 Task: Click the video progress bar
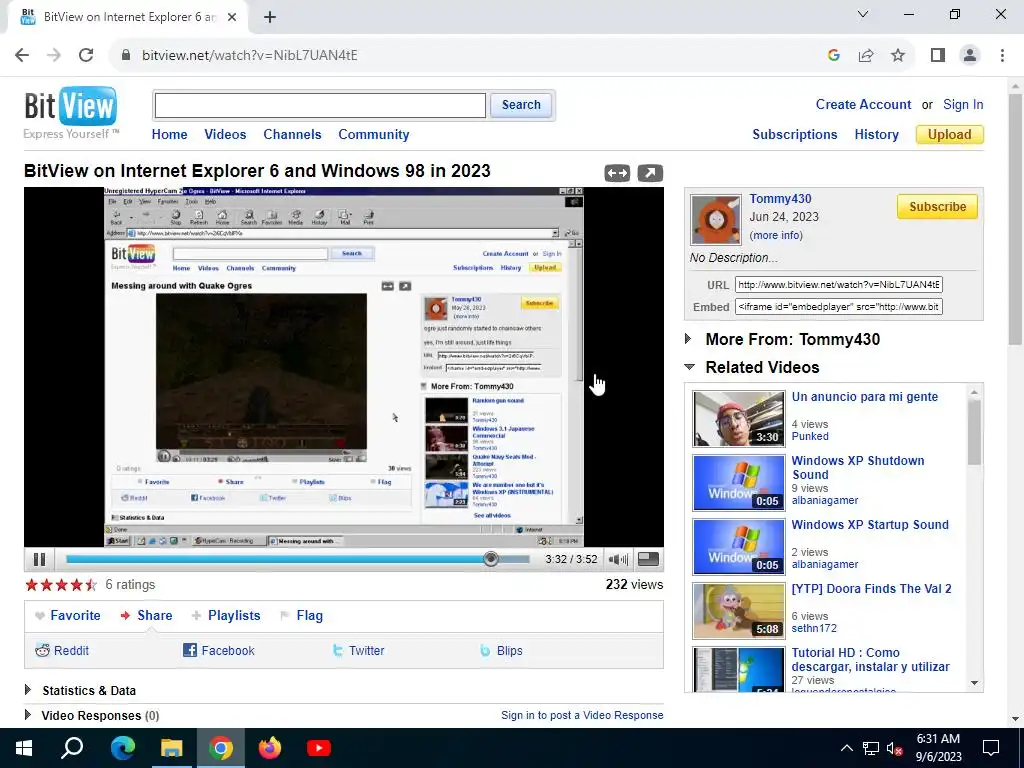[297, 559]
